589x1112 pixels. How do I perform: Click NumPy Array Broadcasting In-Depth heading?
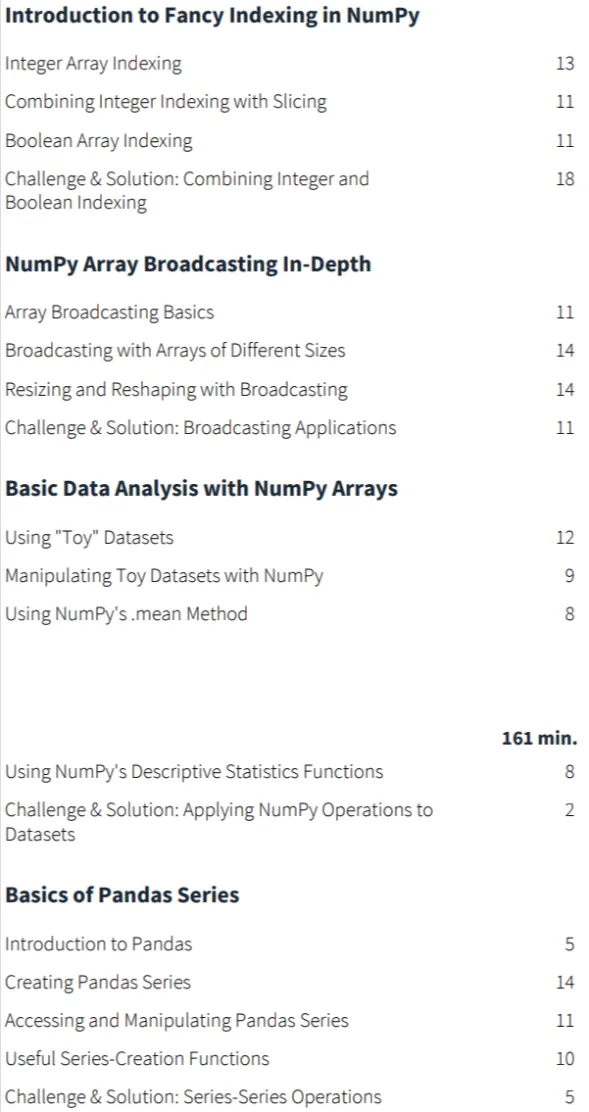coord(188,265)
